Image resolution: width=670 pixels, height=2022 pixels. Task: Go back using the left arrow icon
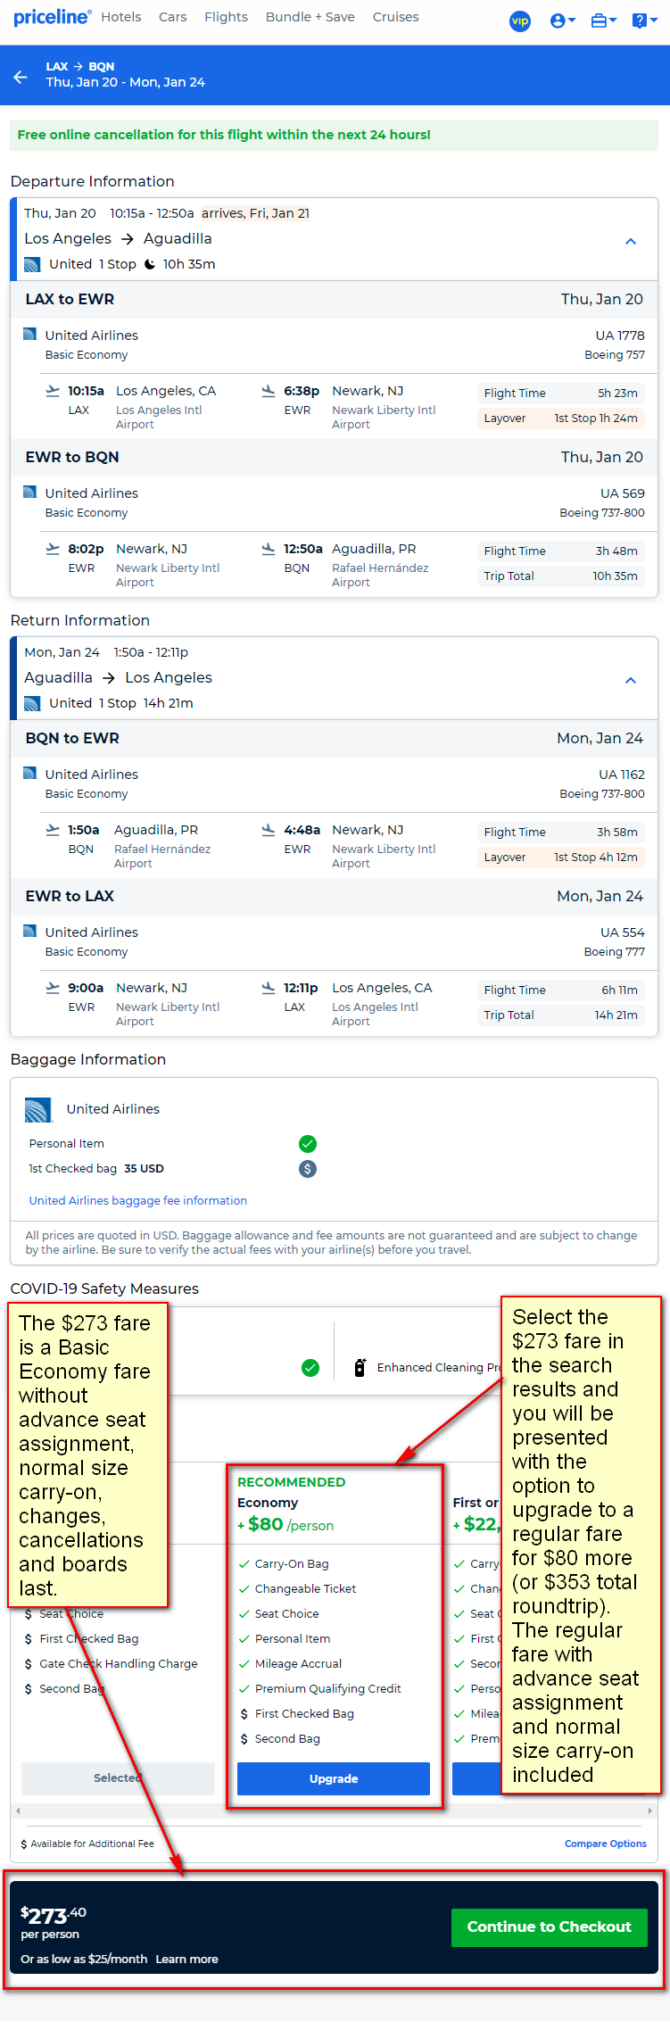(20, 76)
